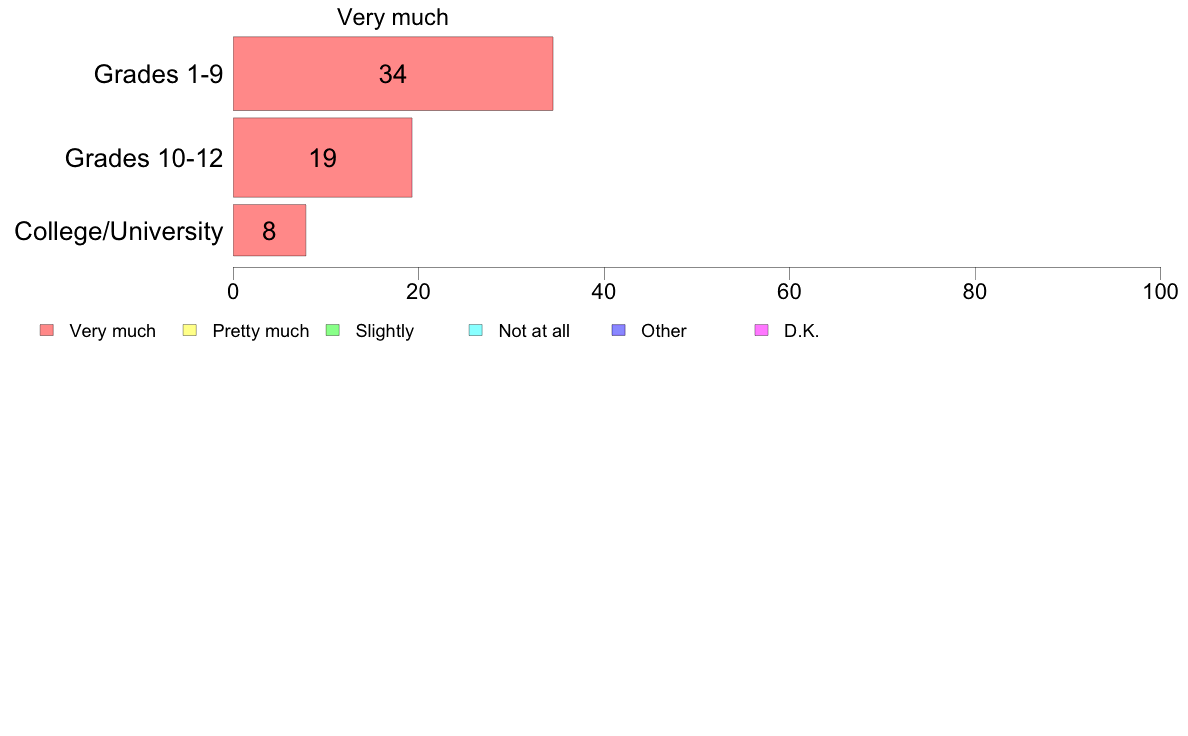Screen dimensions: 1188x736
Task: Click the magenta D.K. legend swatch
Action: pos(761,330)
